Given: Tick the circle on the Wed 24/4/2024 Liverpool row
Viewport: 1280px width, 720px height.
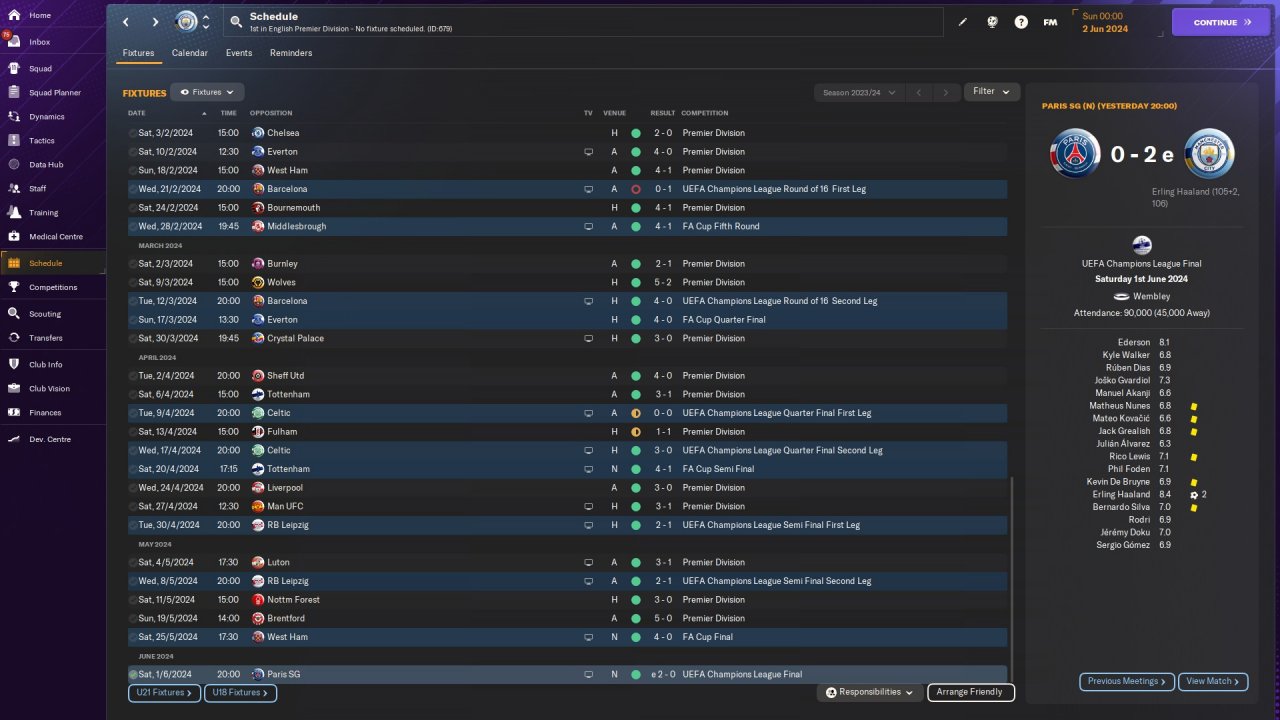Looking at the screenshot, I should click(x=133, y=488).
